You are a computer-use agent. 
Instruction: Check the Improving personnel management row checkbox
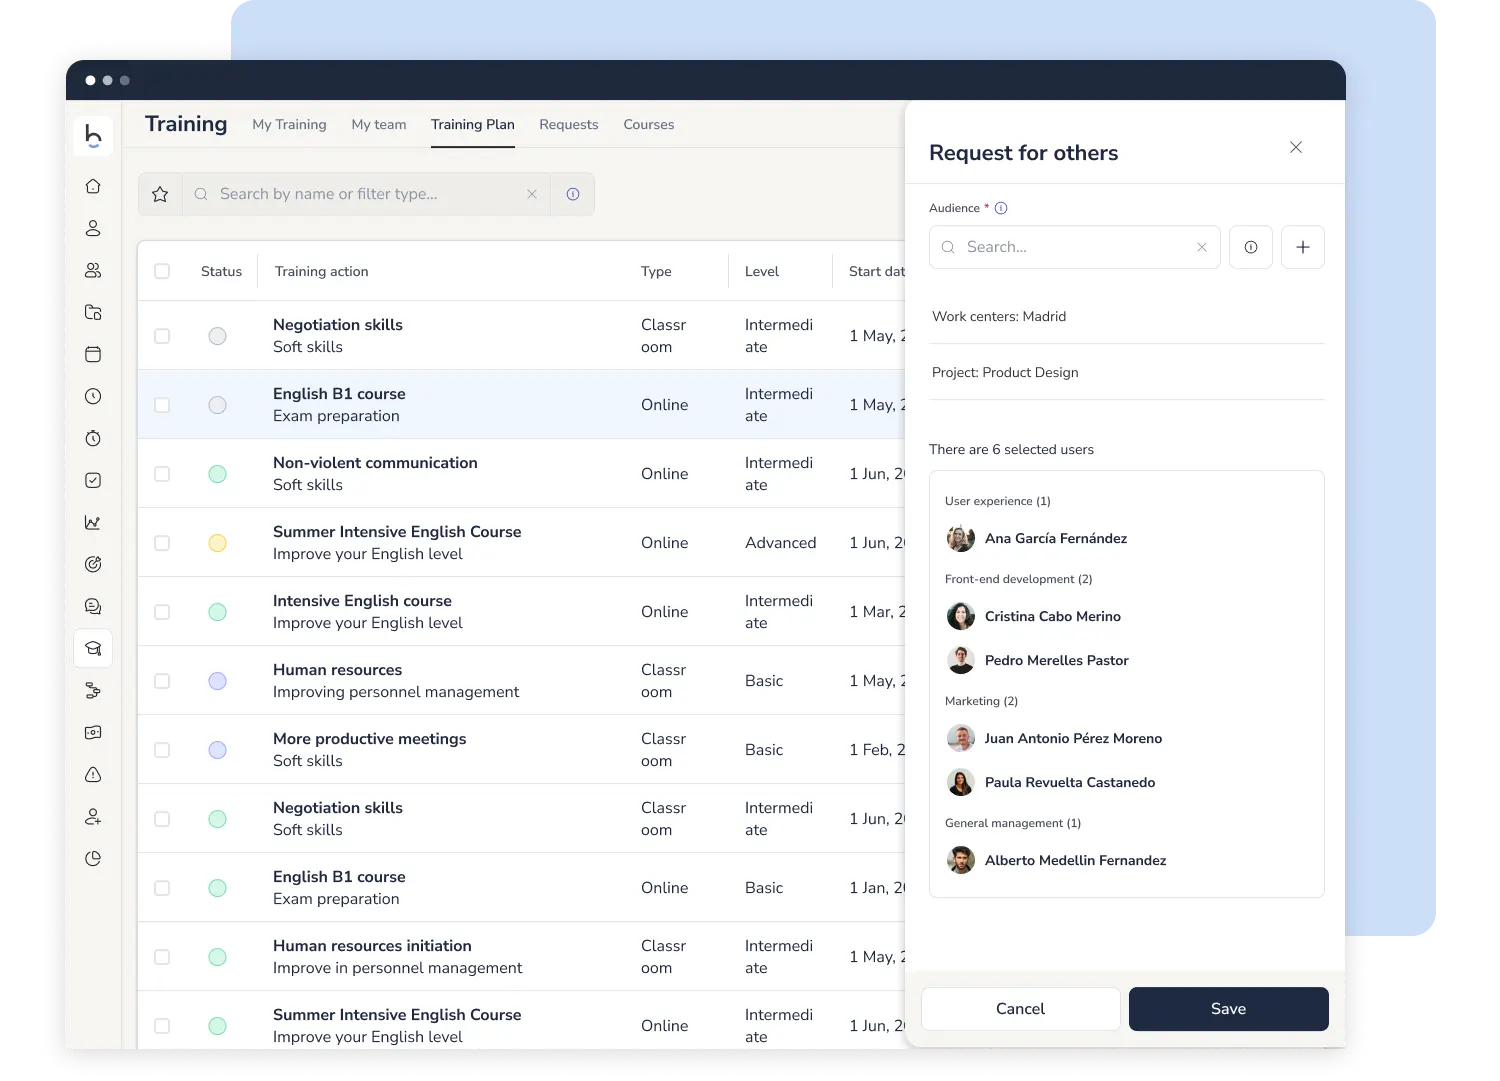pyautogui.click(x=162, y=681)
